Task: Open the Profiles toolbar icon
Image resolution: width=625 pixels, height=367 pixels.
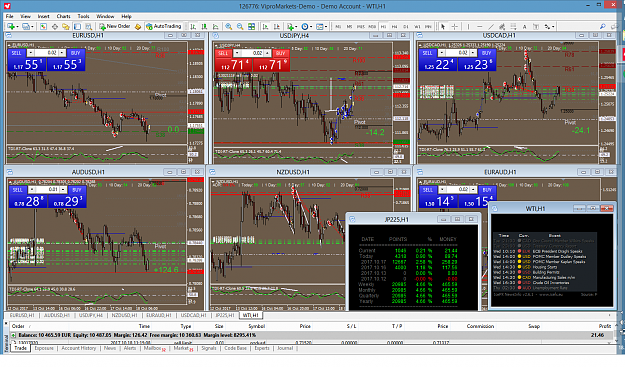Action: coord(27,26)
